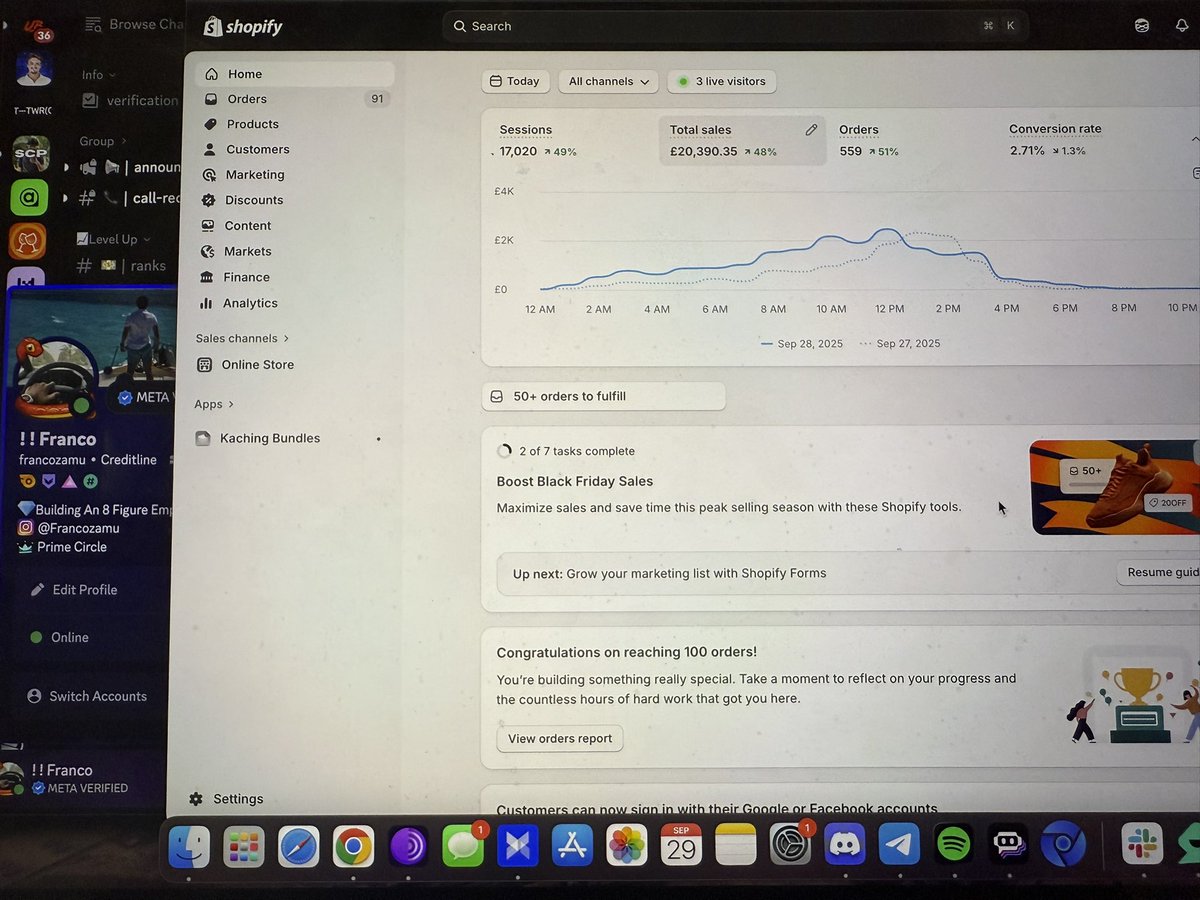
Task: Click the 2 of 7 tasks complete text
Action: 576,451
